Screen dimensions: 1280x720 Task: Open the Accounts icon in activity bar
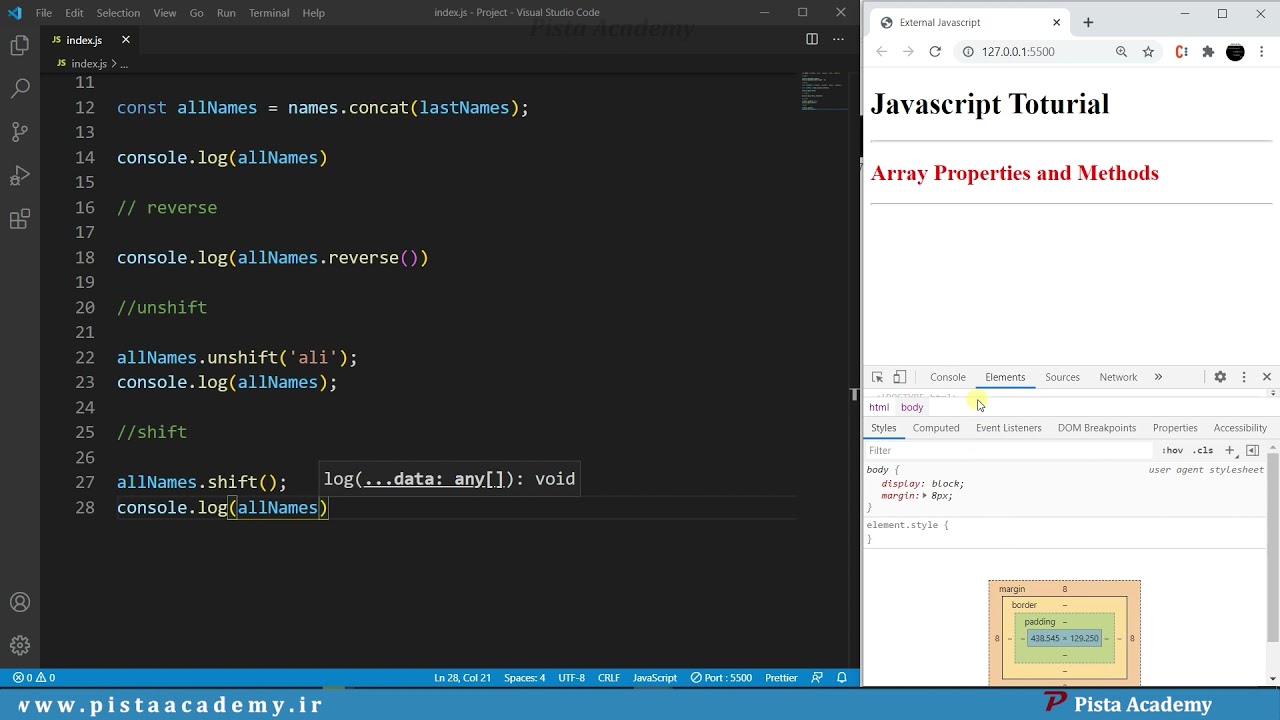(20, 602)
